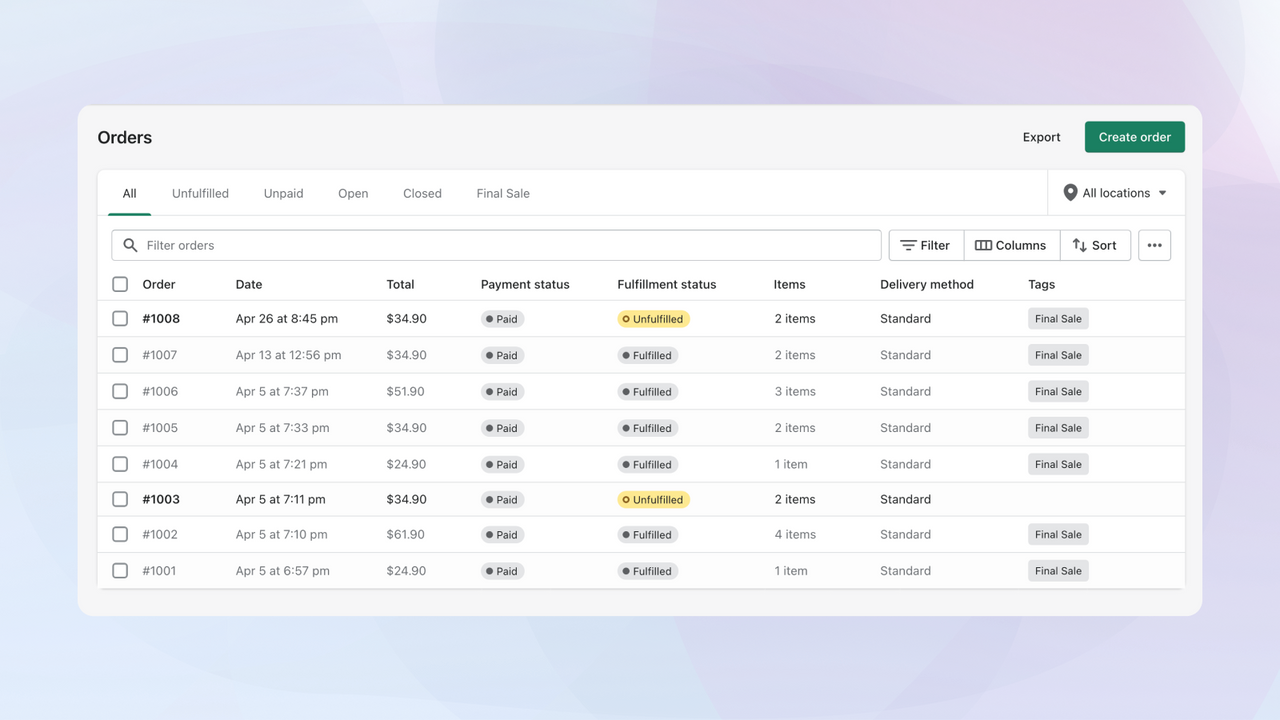Check the checkbox next to order #1005
The width and height of the screenshot is (1280, 720).
pyautogui.click(x=120, y=427)
